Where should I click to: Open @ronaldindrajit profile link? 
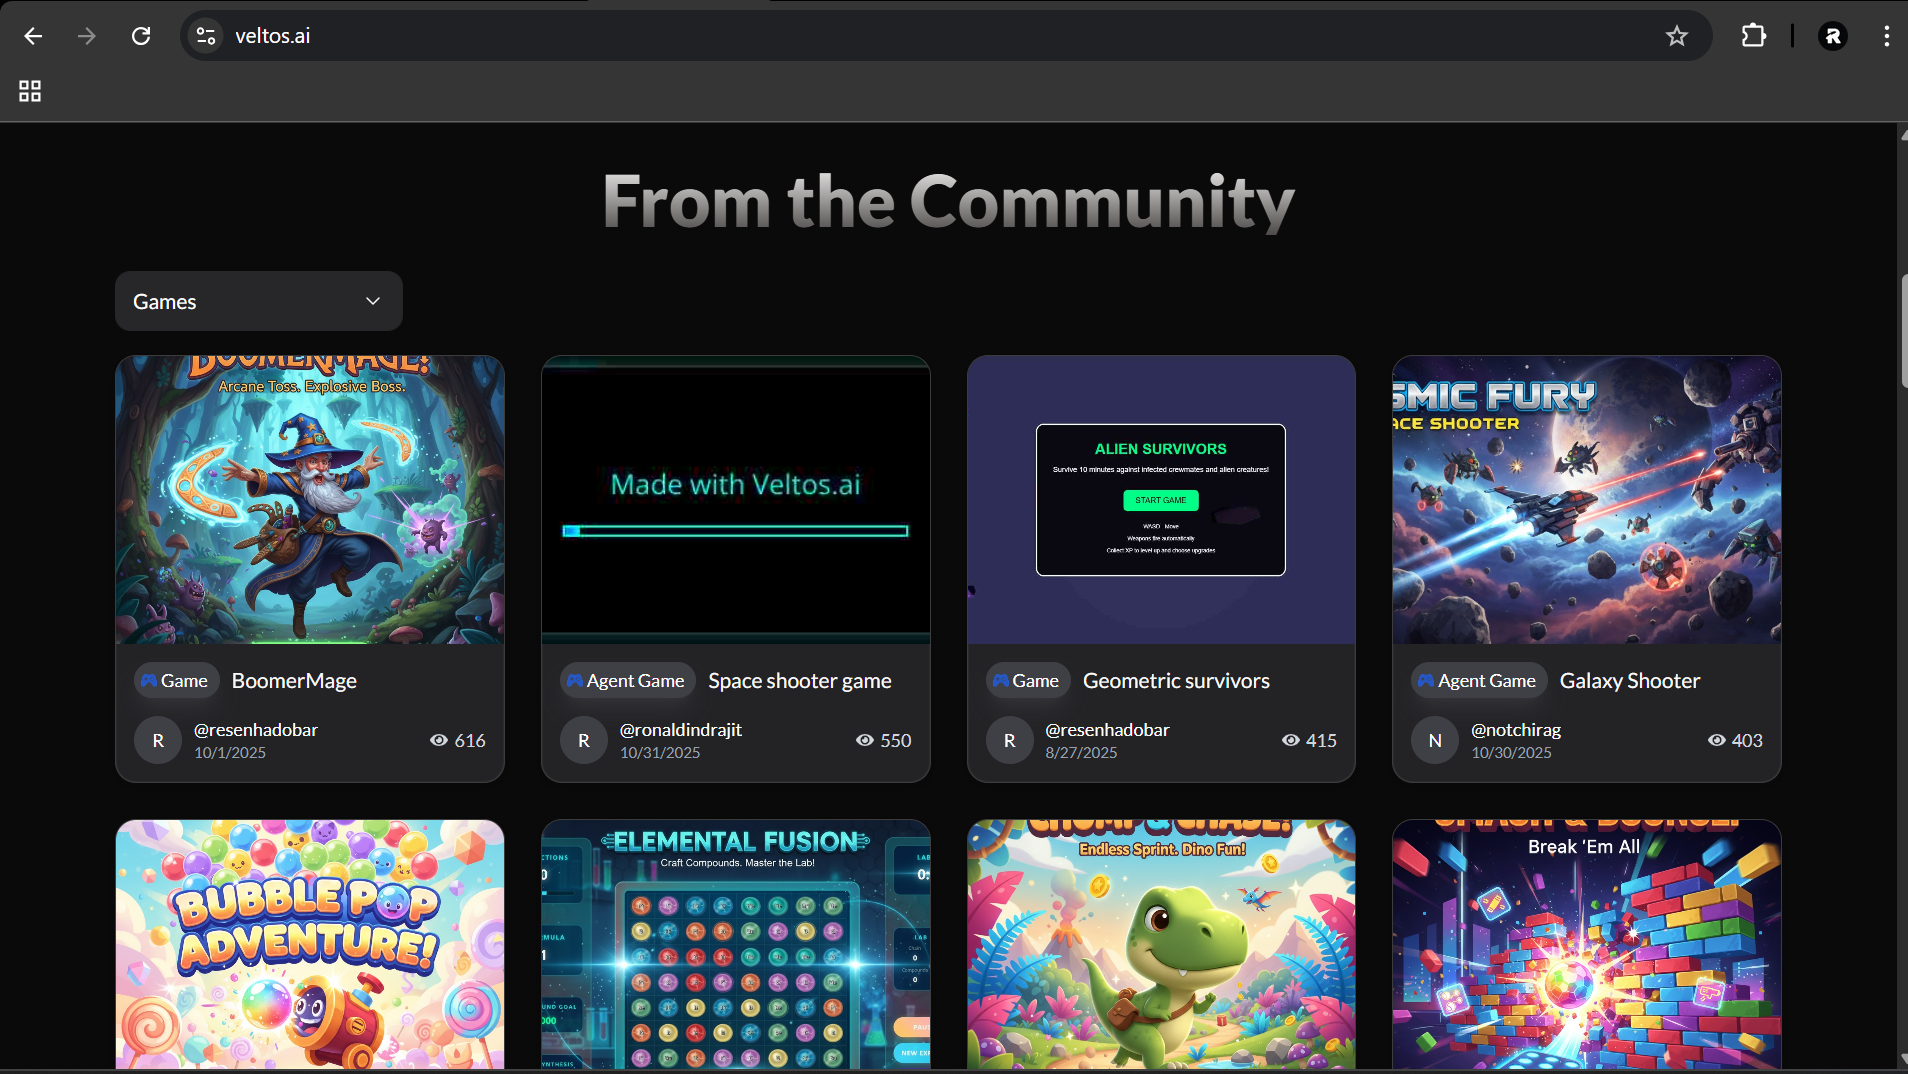pyautogui.click(x=680, y=730)
